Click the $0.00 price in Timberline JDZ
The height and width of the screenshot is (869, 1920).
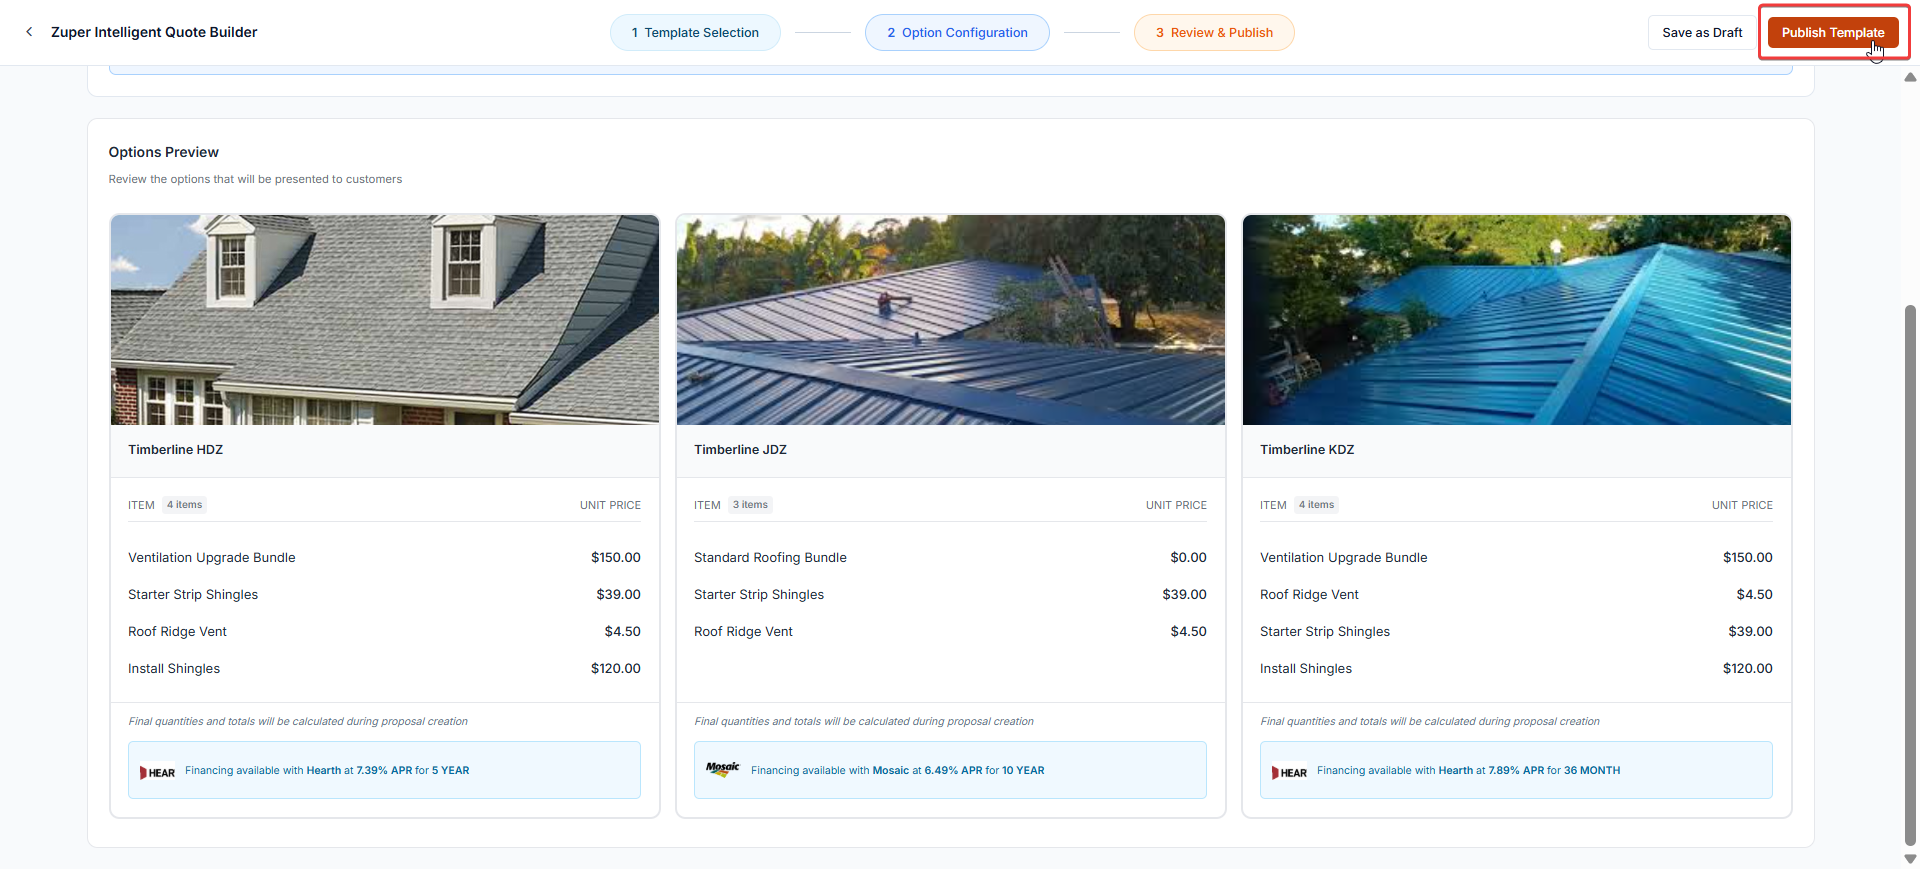1188,557
